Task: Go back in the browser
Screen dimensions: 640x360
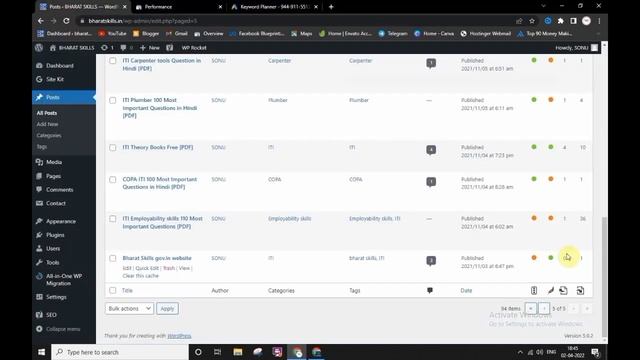Action: [x=40, y=21]
